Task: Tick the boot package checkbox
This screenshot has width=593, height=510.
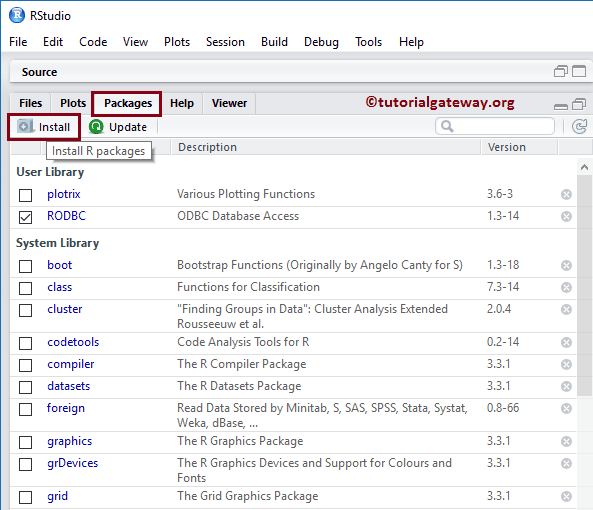Action: pyautogui.click(x=25, y=266)
